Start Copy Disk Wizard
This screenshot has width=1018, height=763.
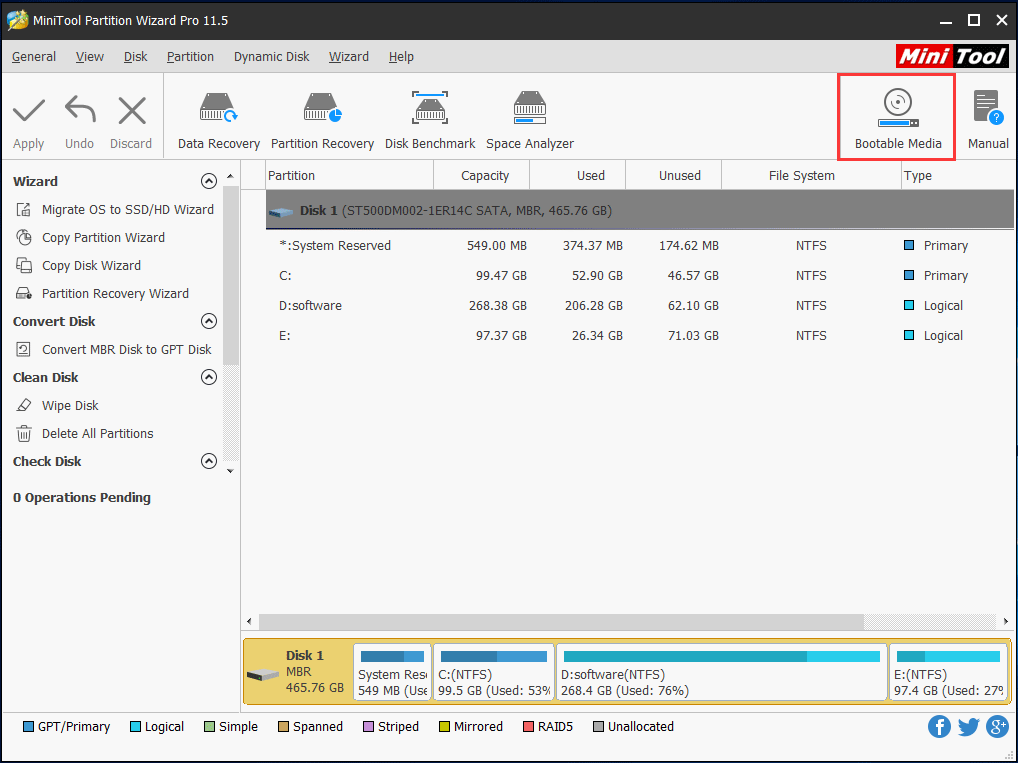[92, 266]
